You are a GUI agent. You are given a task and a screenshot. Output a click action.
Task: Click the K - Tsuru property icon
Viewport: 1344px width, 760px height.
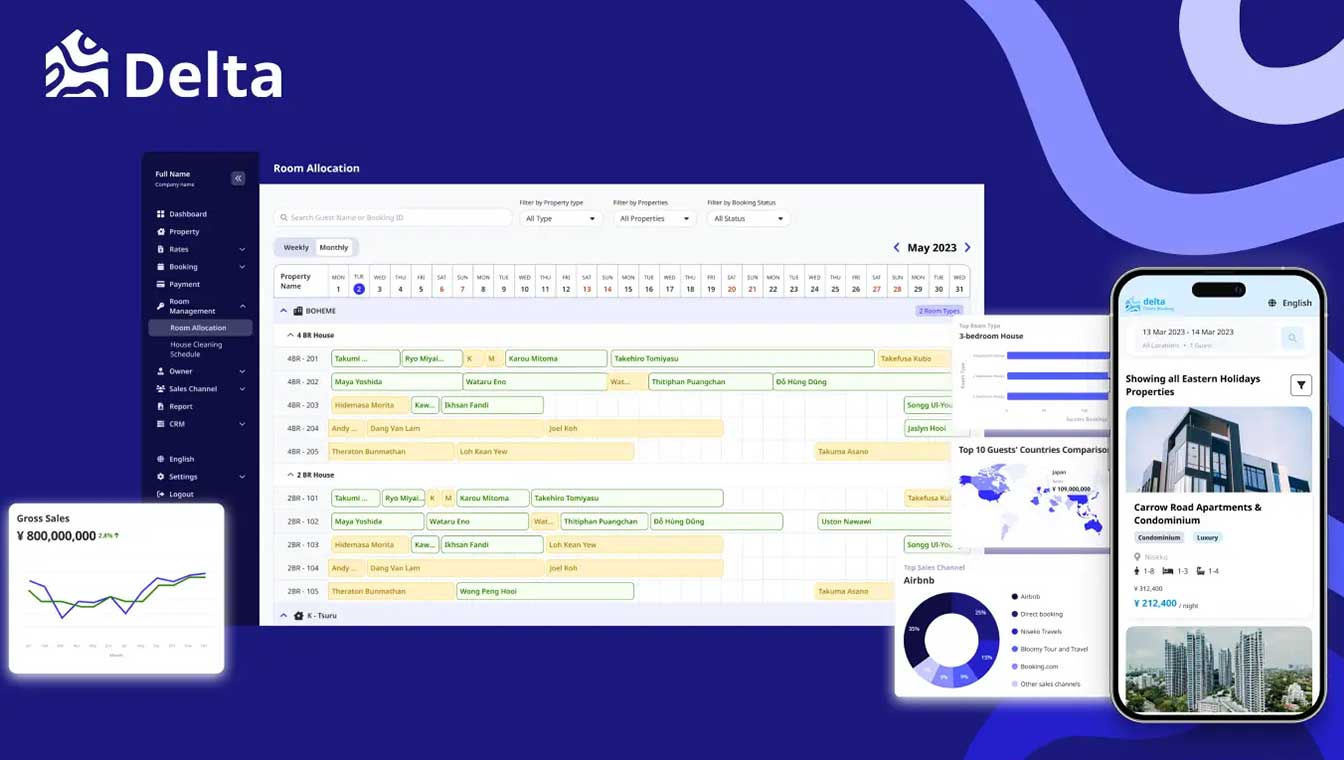click(x=298, y=616)
